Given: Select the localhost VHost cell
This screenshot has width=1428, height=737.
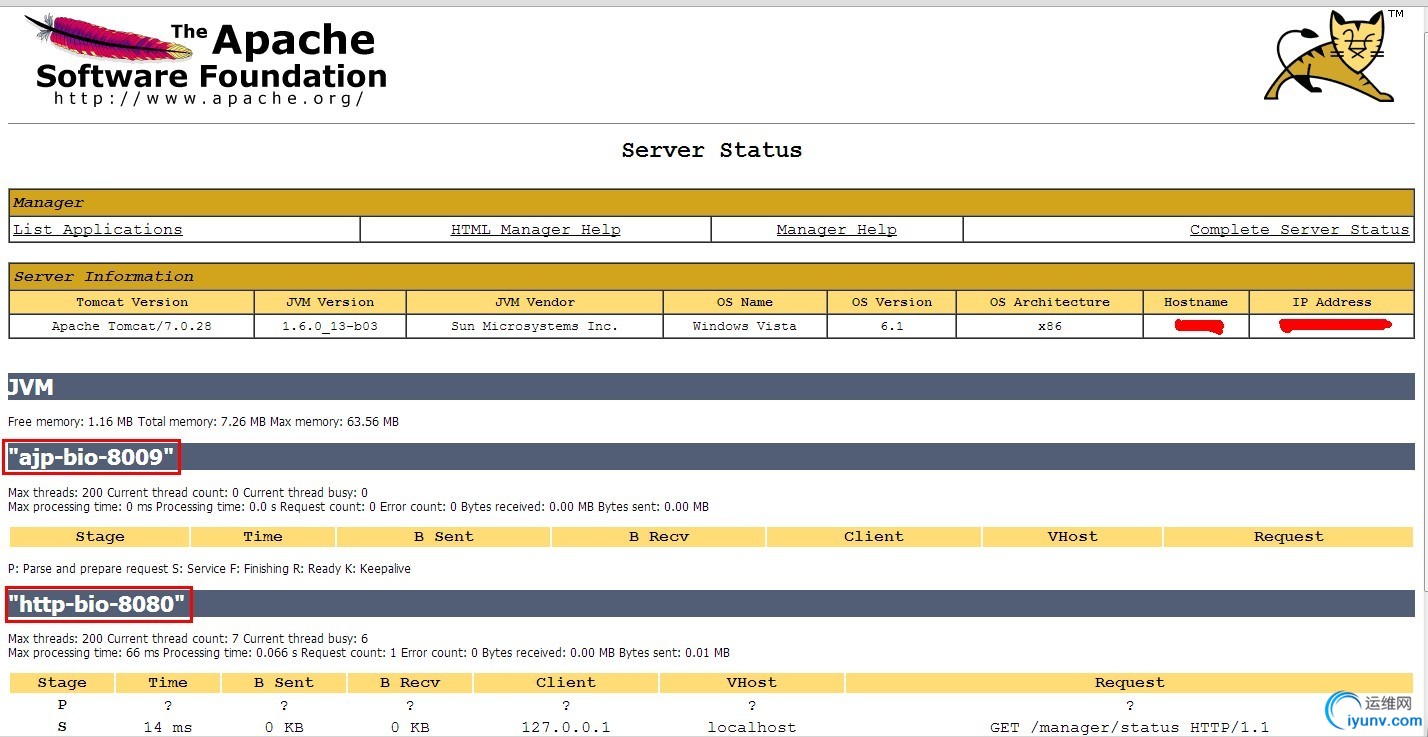Looking at the screenshot, I should (x=751, y=727).
